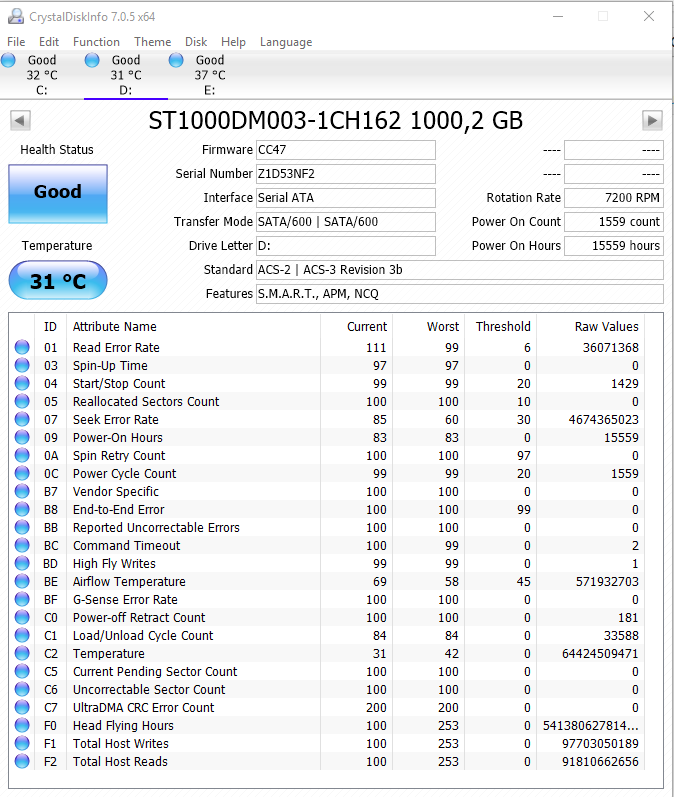Viewport: 674px width, 797px height.
Task: Click raw value 4674365023 in Seek Error Rate row
Action: coord(603,419)
